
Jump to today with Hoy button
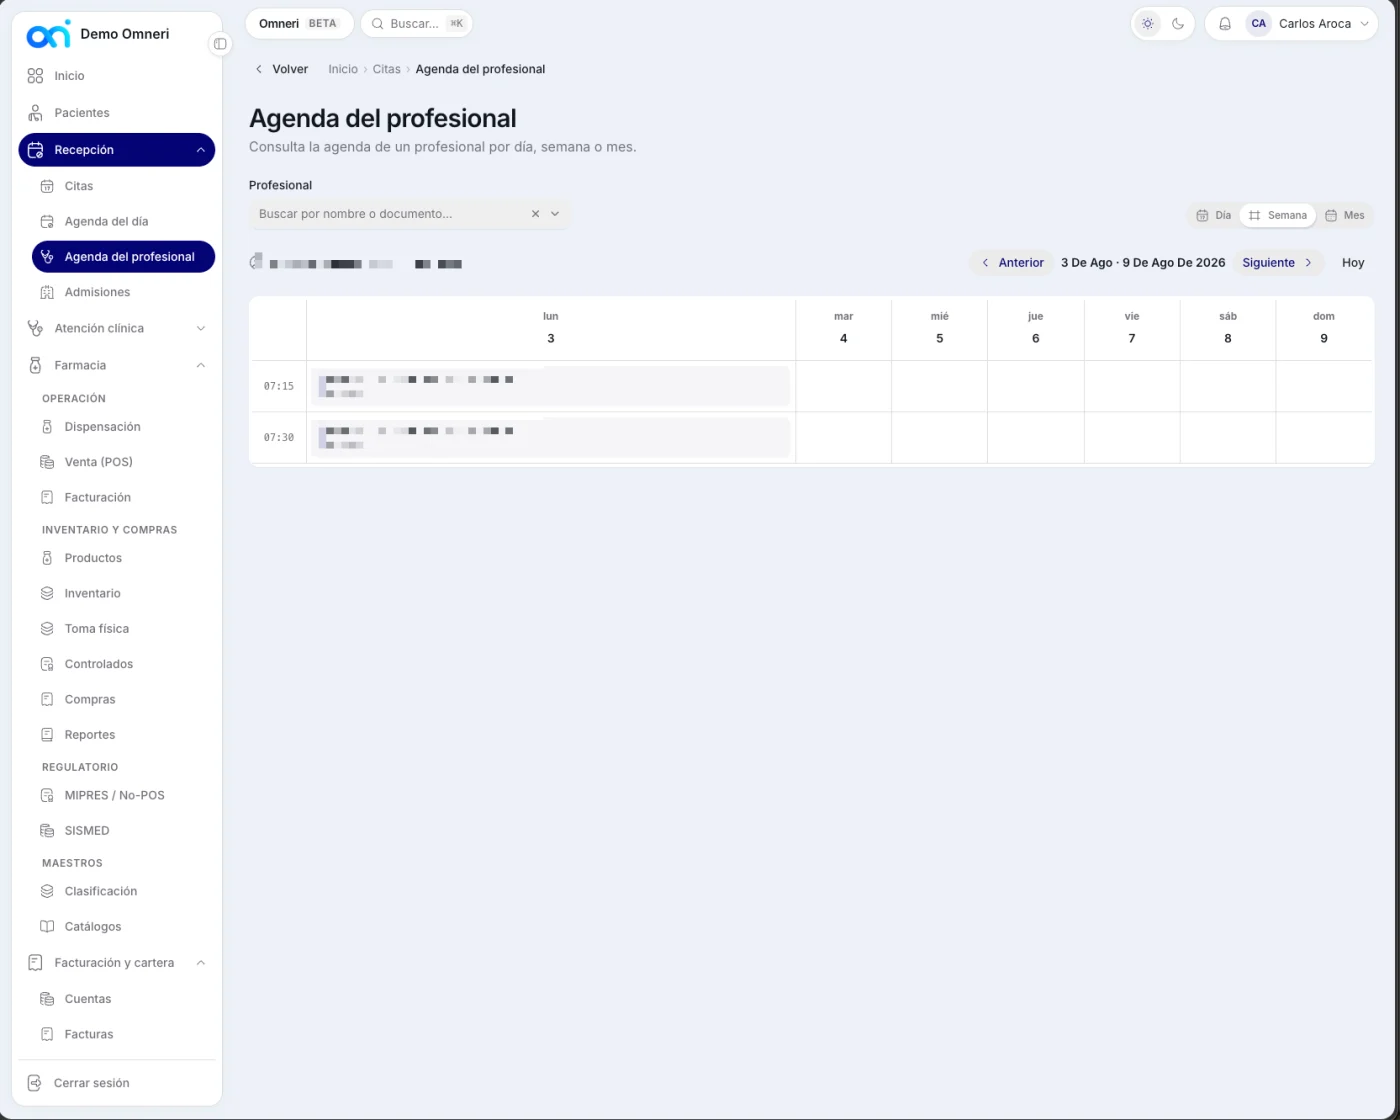click(x=1353, y=263)
